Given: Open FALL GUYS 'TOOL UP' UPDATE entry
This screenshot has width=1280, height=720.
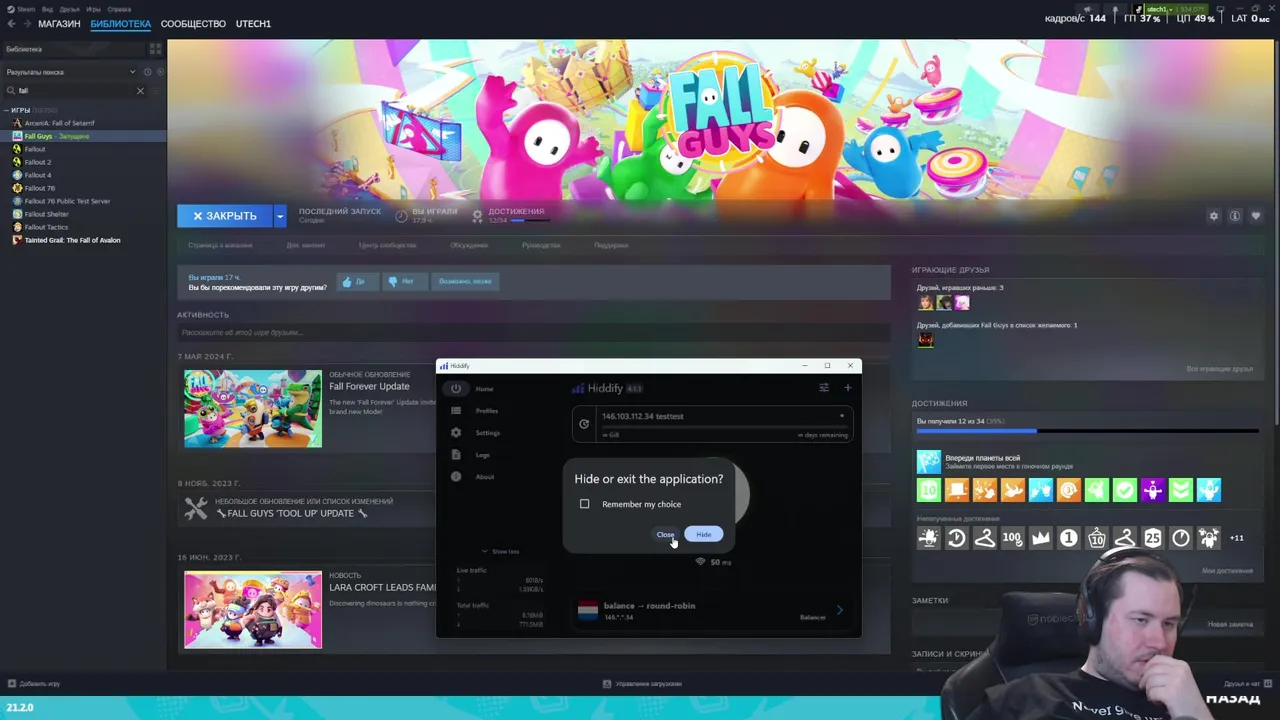Looking at the screenshot, I should click(x=292, y=513).
